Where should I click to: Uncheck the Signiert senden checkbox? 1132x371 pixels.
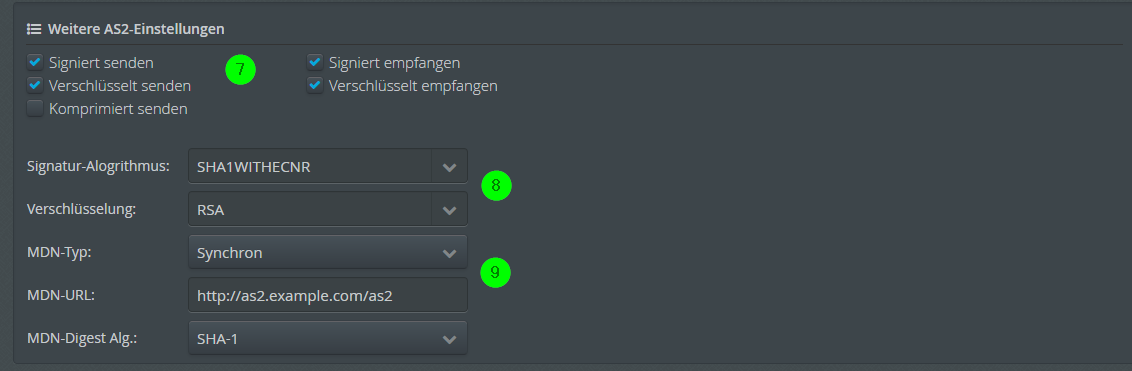tap(35, 62)
